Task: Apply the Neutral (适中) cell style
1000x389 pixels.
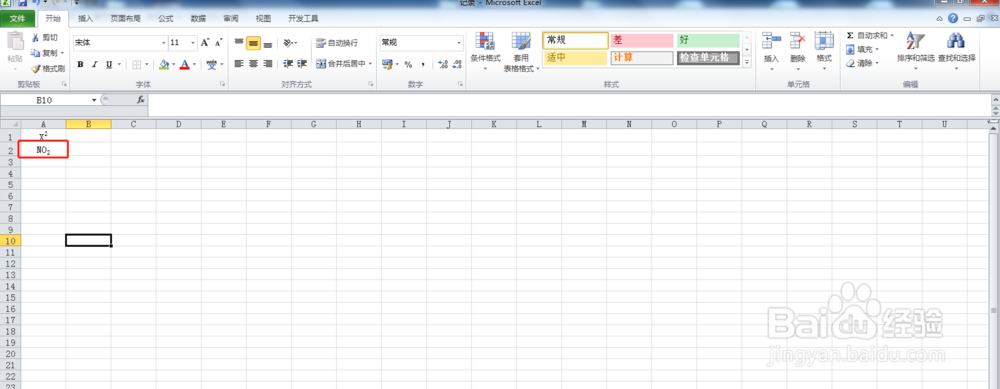Action: pos(575,58)
